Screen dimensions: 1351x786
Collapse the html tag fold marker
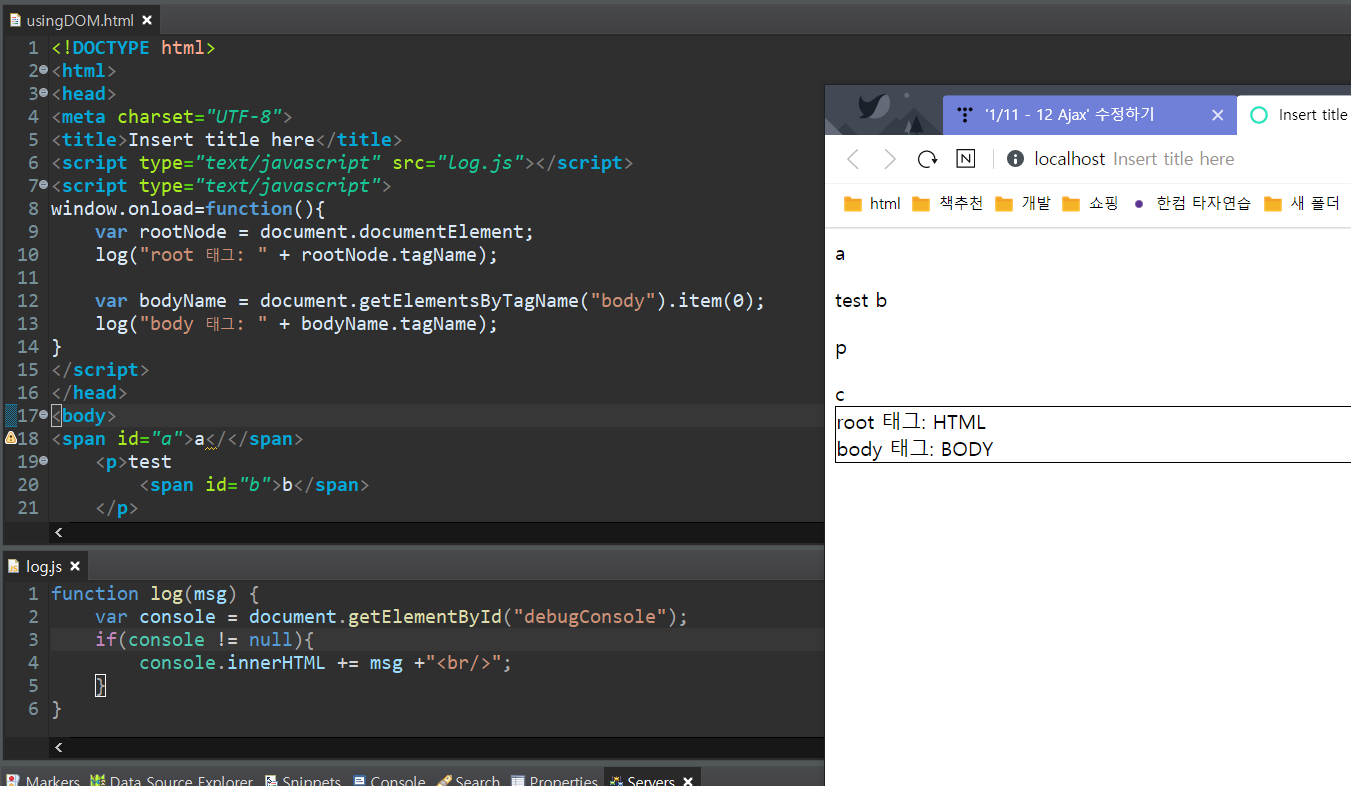[x=44, y=70]
